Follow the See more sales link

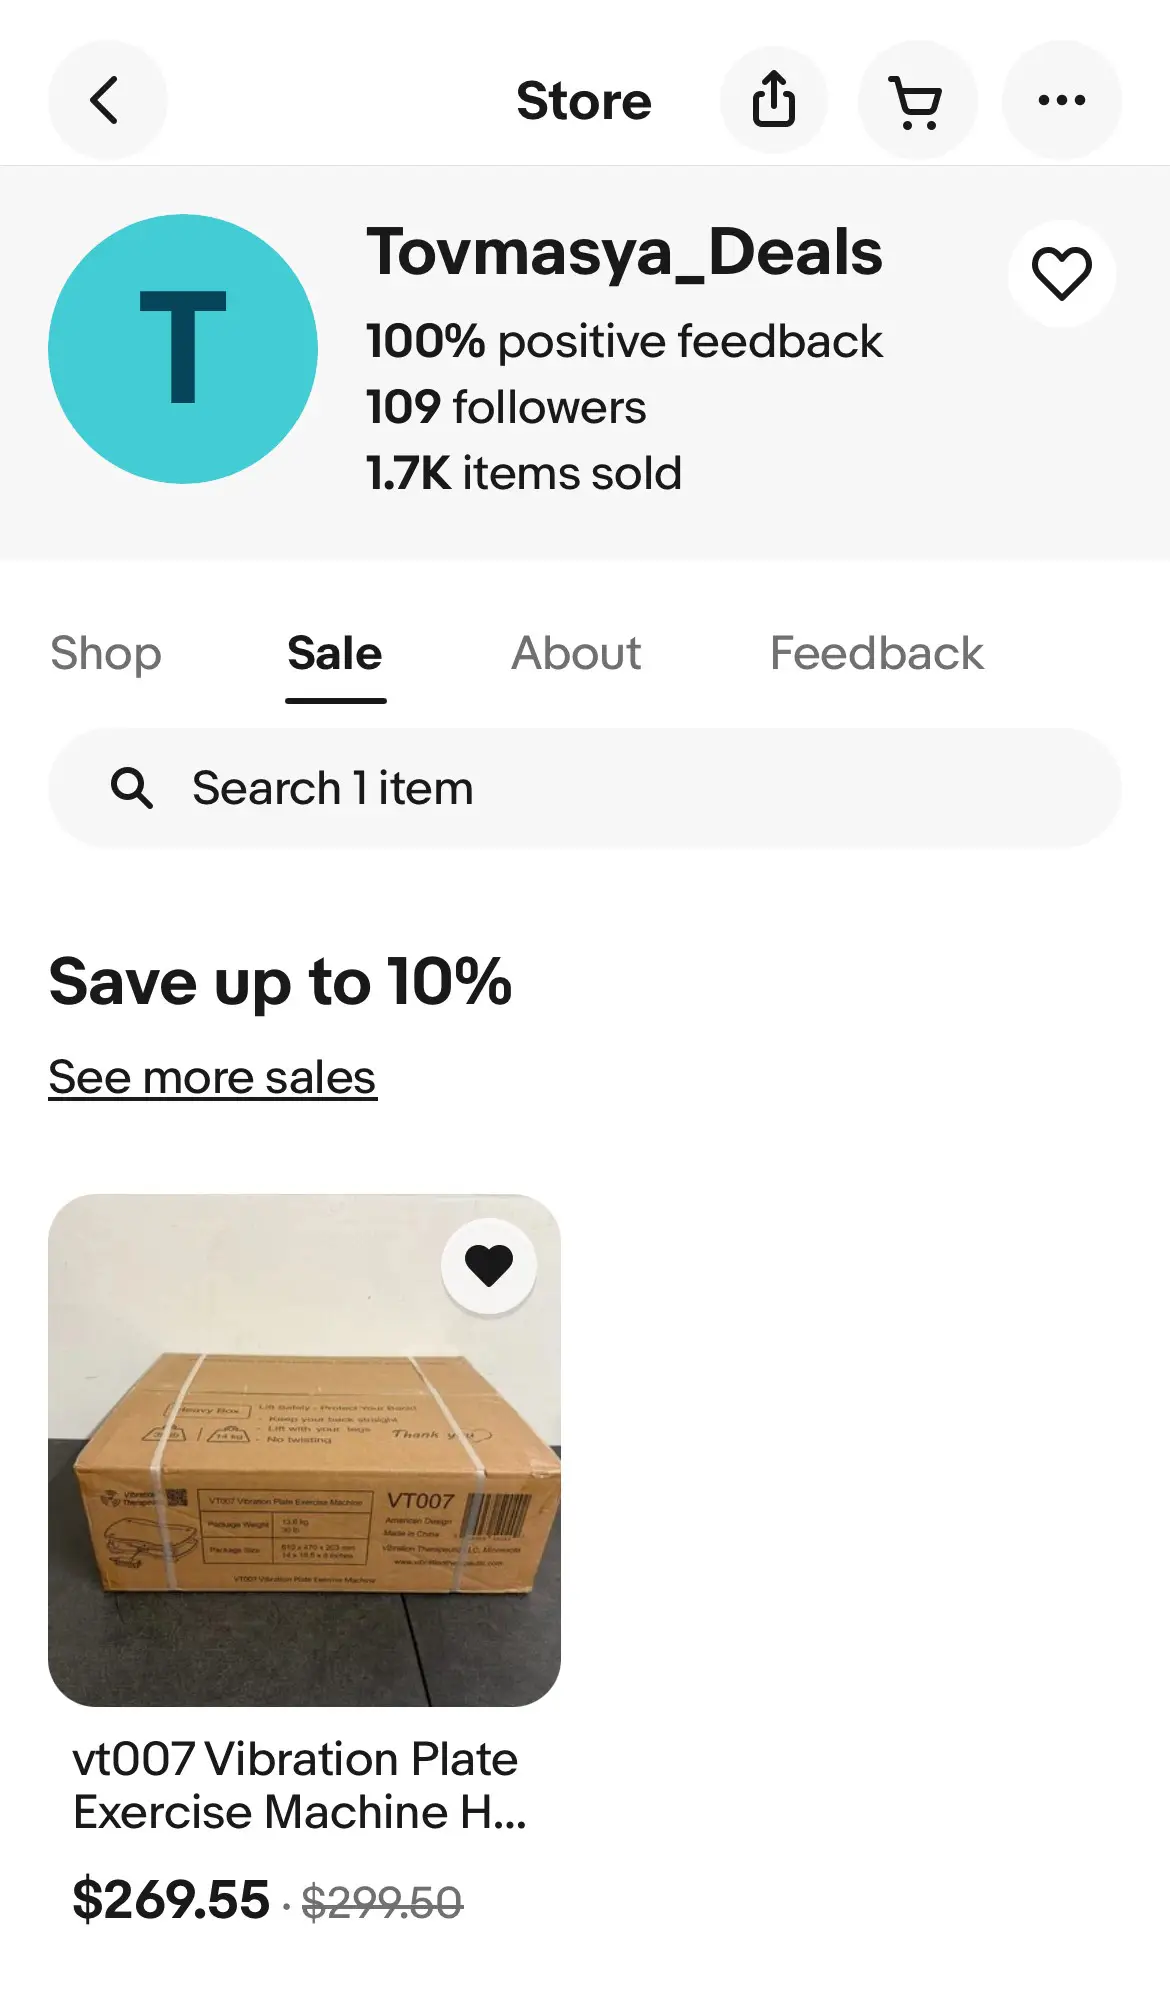[212, 1077]
